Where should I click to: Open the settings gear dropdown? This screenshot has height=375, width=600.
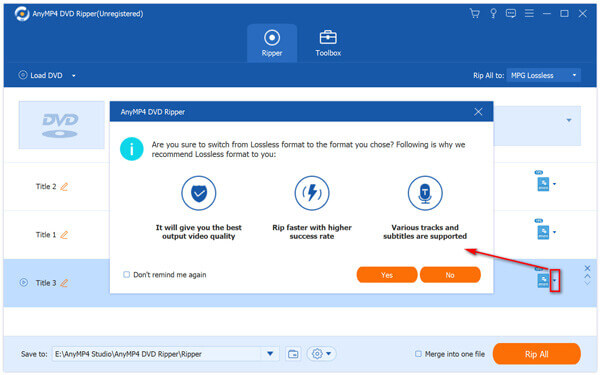coord(321,354)
